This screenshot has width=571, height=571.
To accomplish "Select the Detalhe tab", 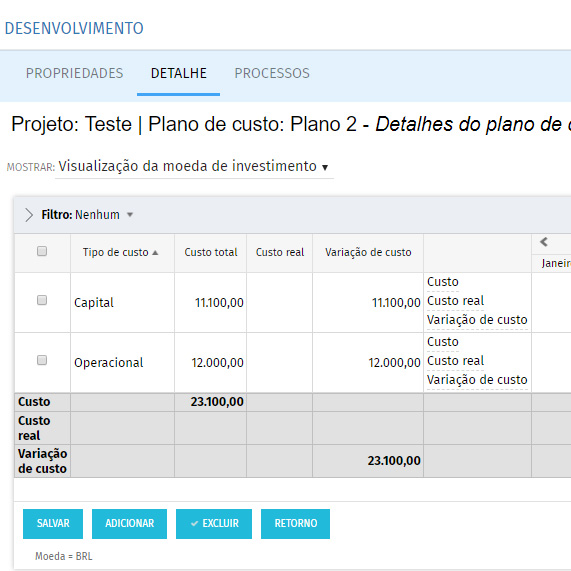I will coord(178,73).
